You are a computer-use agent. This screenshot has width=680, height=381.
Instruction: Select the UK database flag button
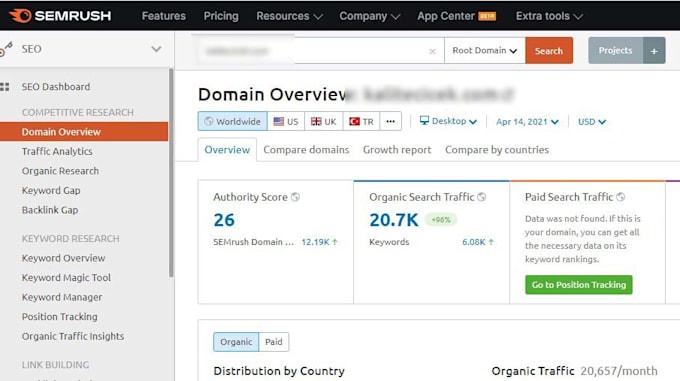[324, 121]
